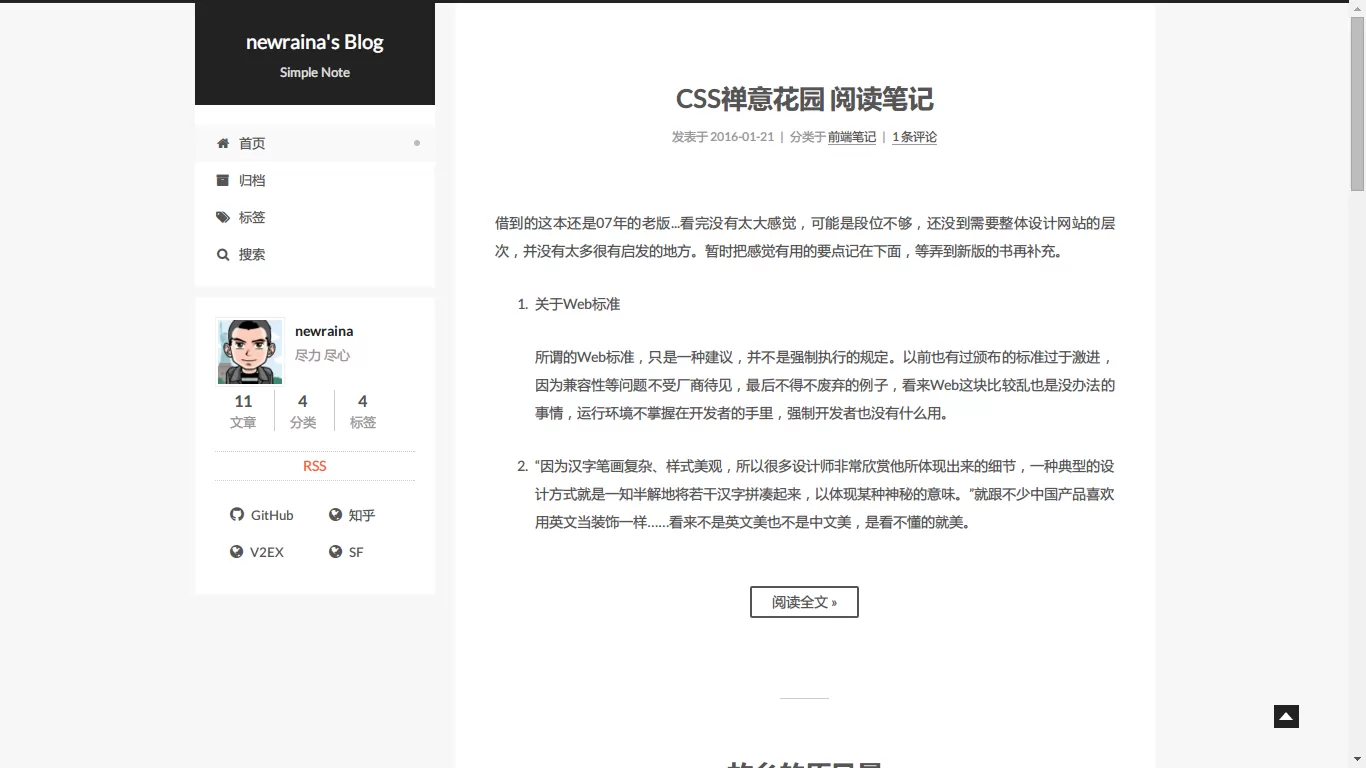Click the globe icon beside V2EX
The image size is (1366, 768).
coord(237,552)
